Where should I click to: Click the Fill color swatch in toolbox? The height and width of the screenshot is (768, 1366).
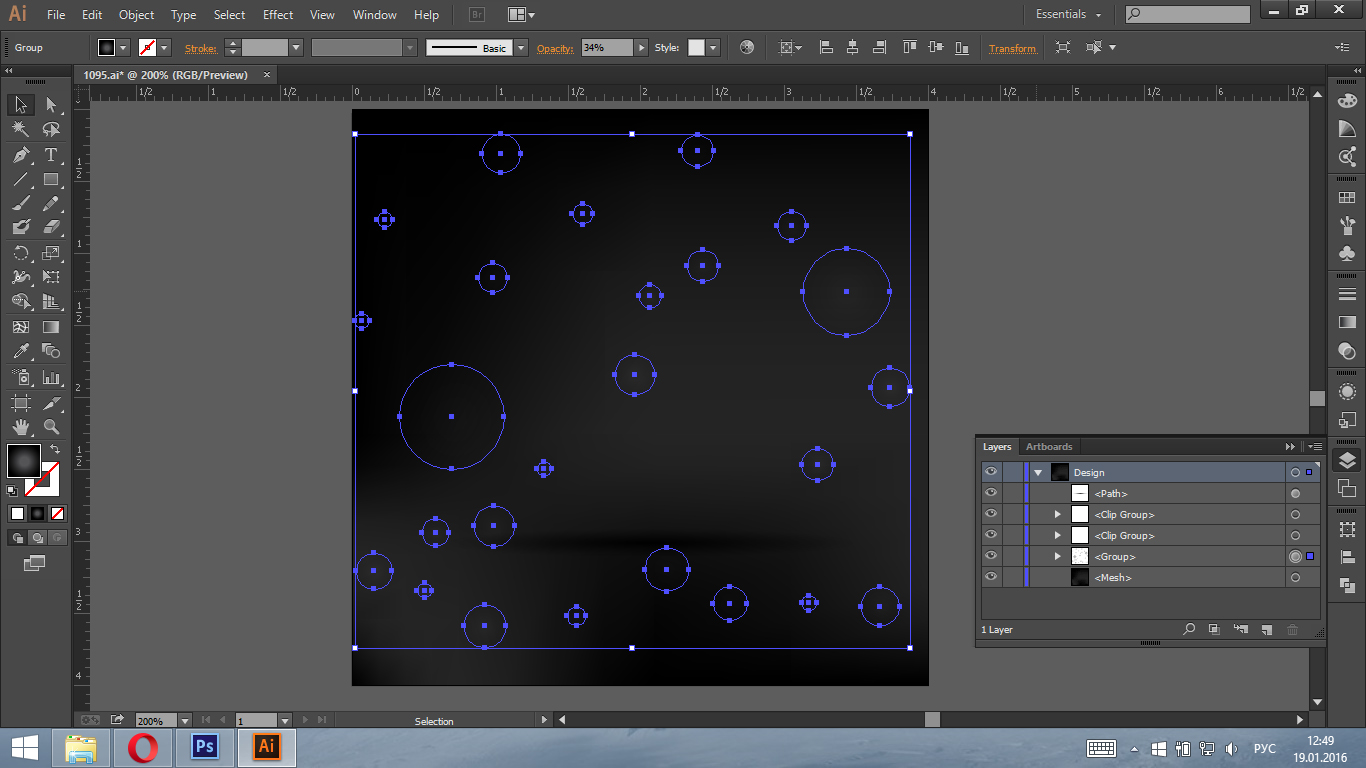tap(23, 461)
